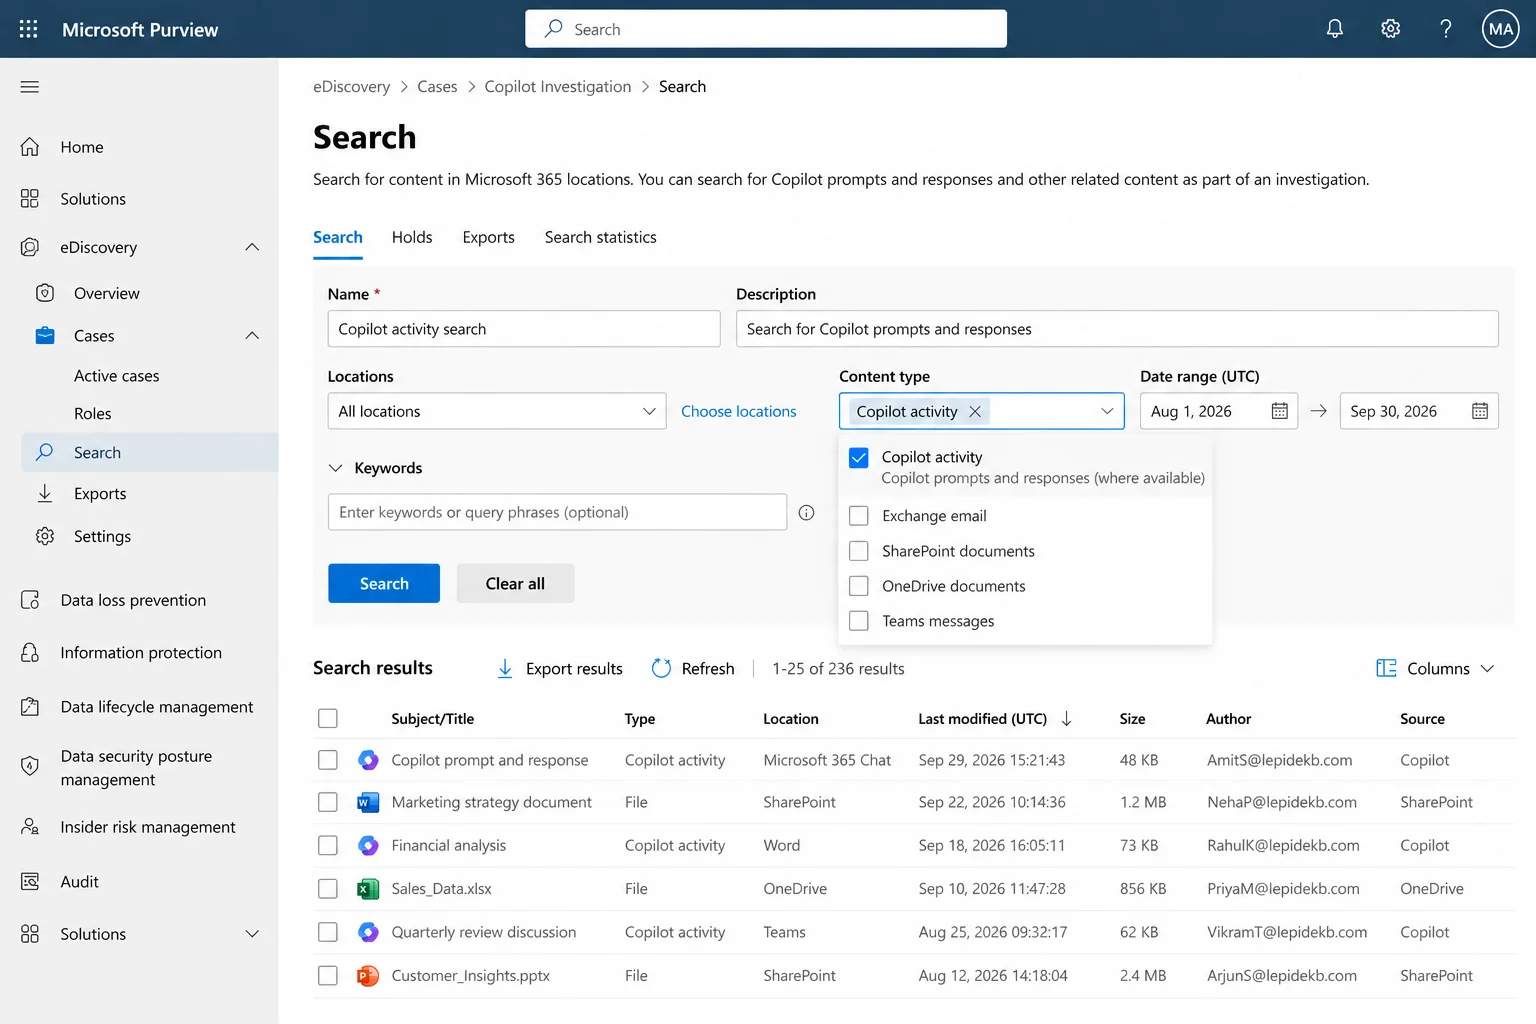1536x1024 pixels.
Task: Click the Information protection lock icon
Action: point(30,652)
